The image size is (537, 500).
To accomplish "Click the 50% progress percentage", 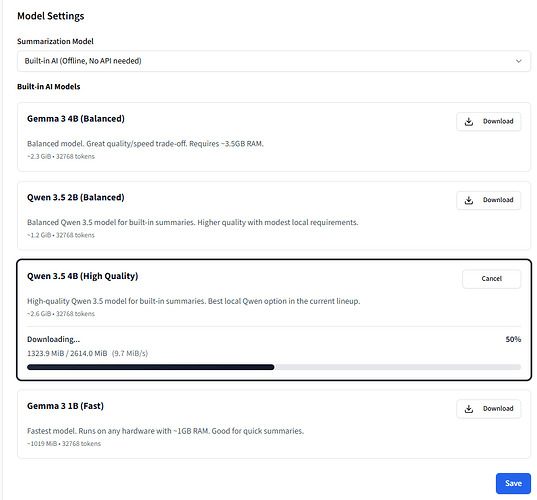I will pos(513,339).
